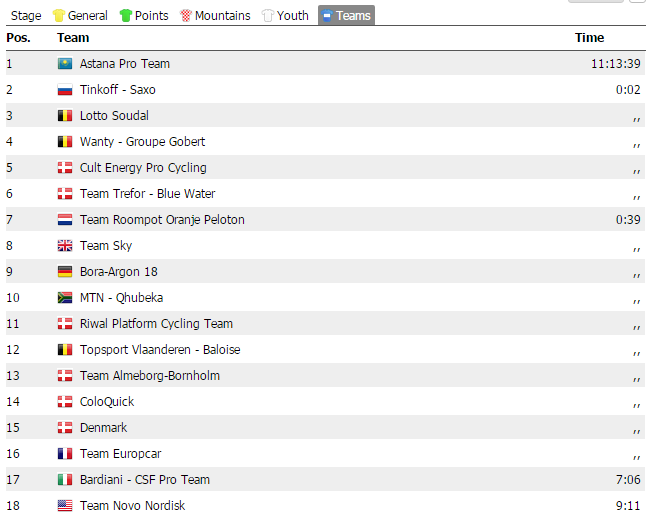Click British flag beside Team Sky

coord(65,246)
